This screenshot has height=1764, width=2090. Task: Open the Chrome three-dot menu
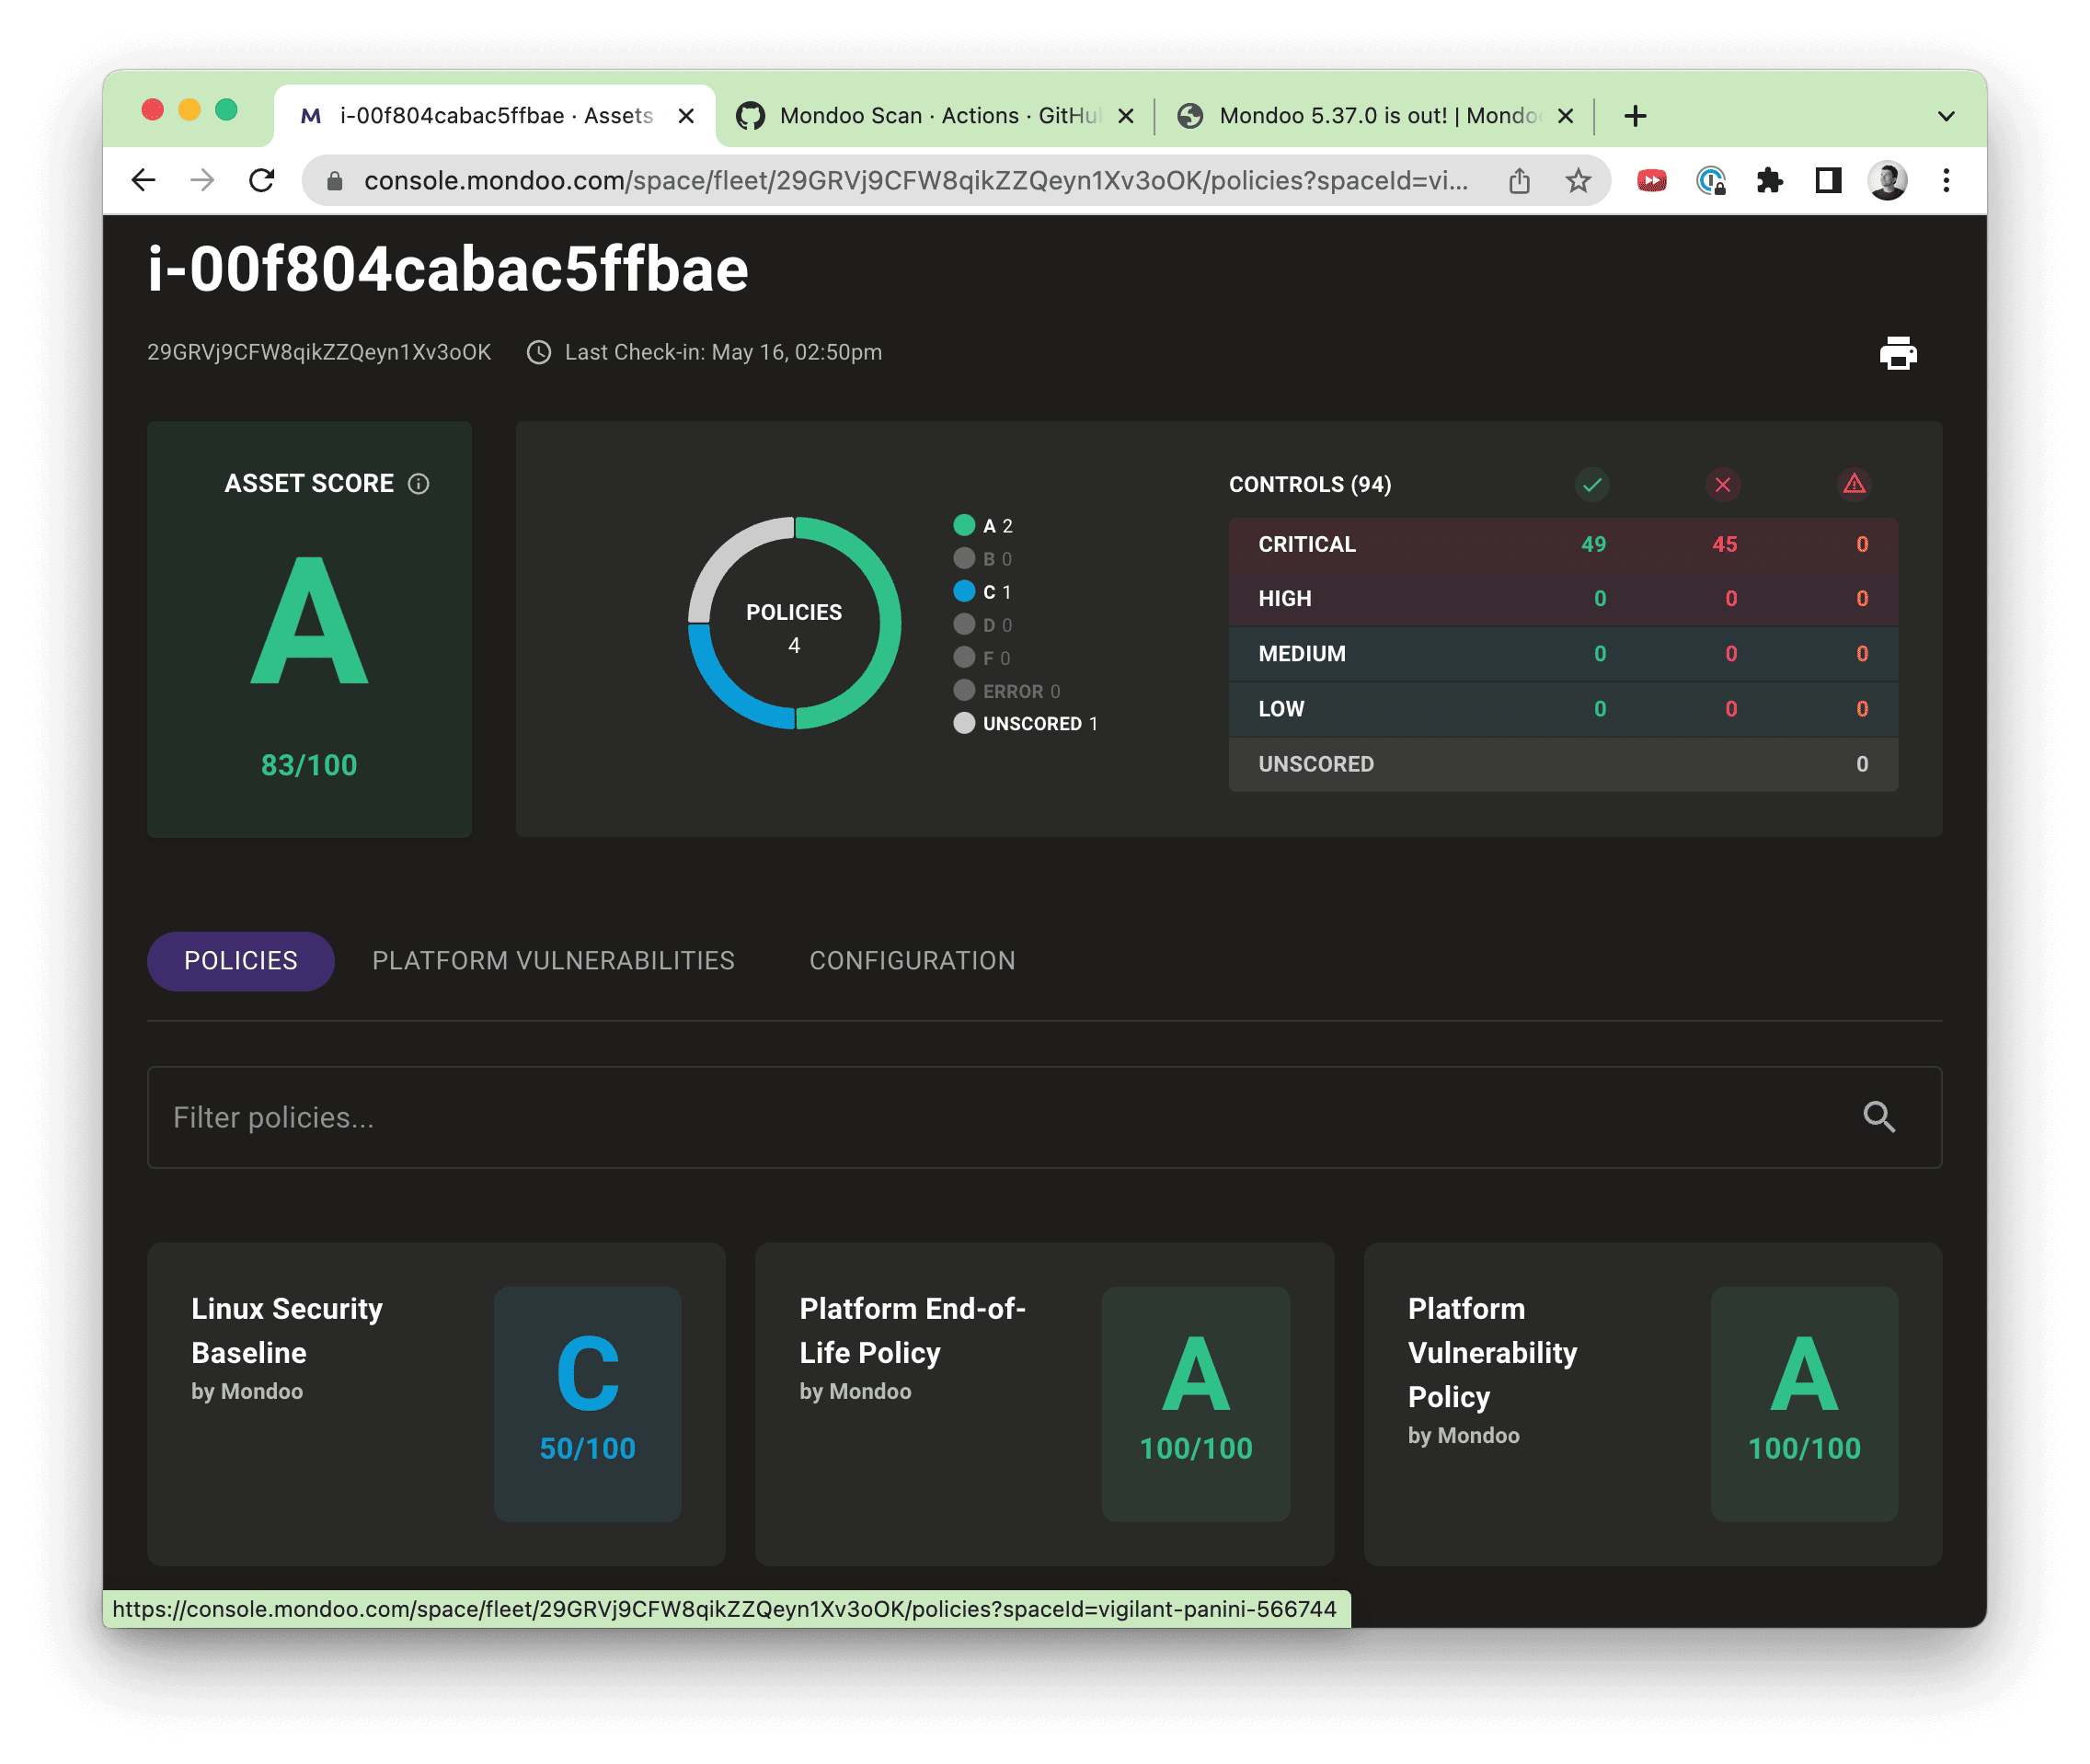(x=1946, y=181)
